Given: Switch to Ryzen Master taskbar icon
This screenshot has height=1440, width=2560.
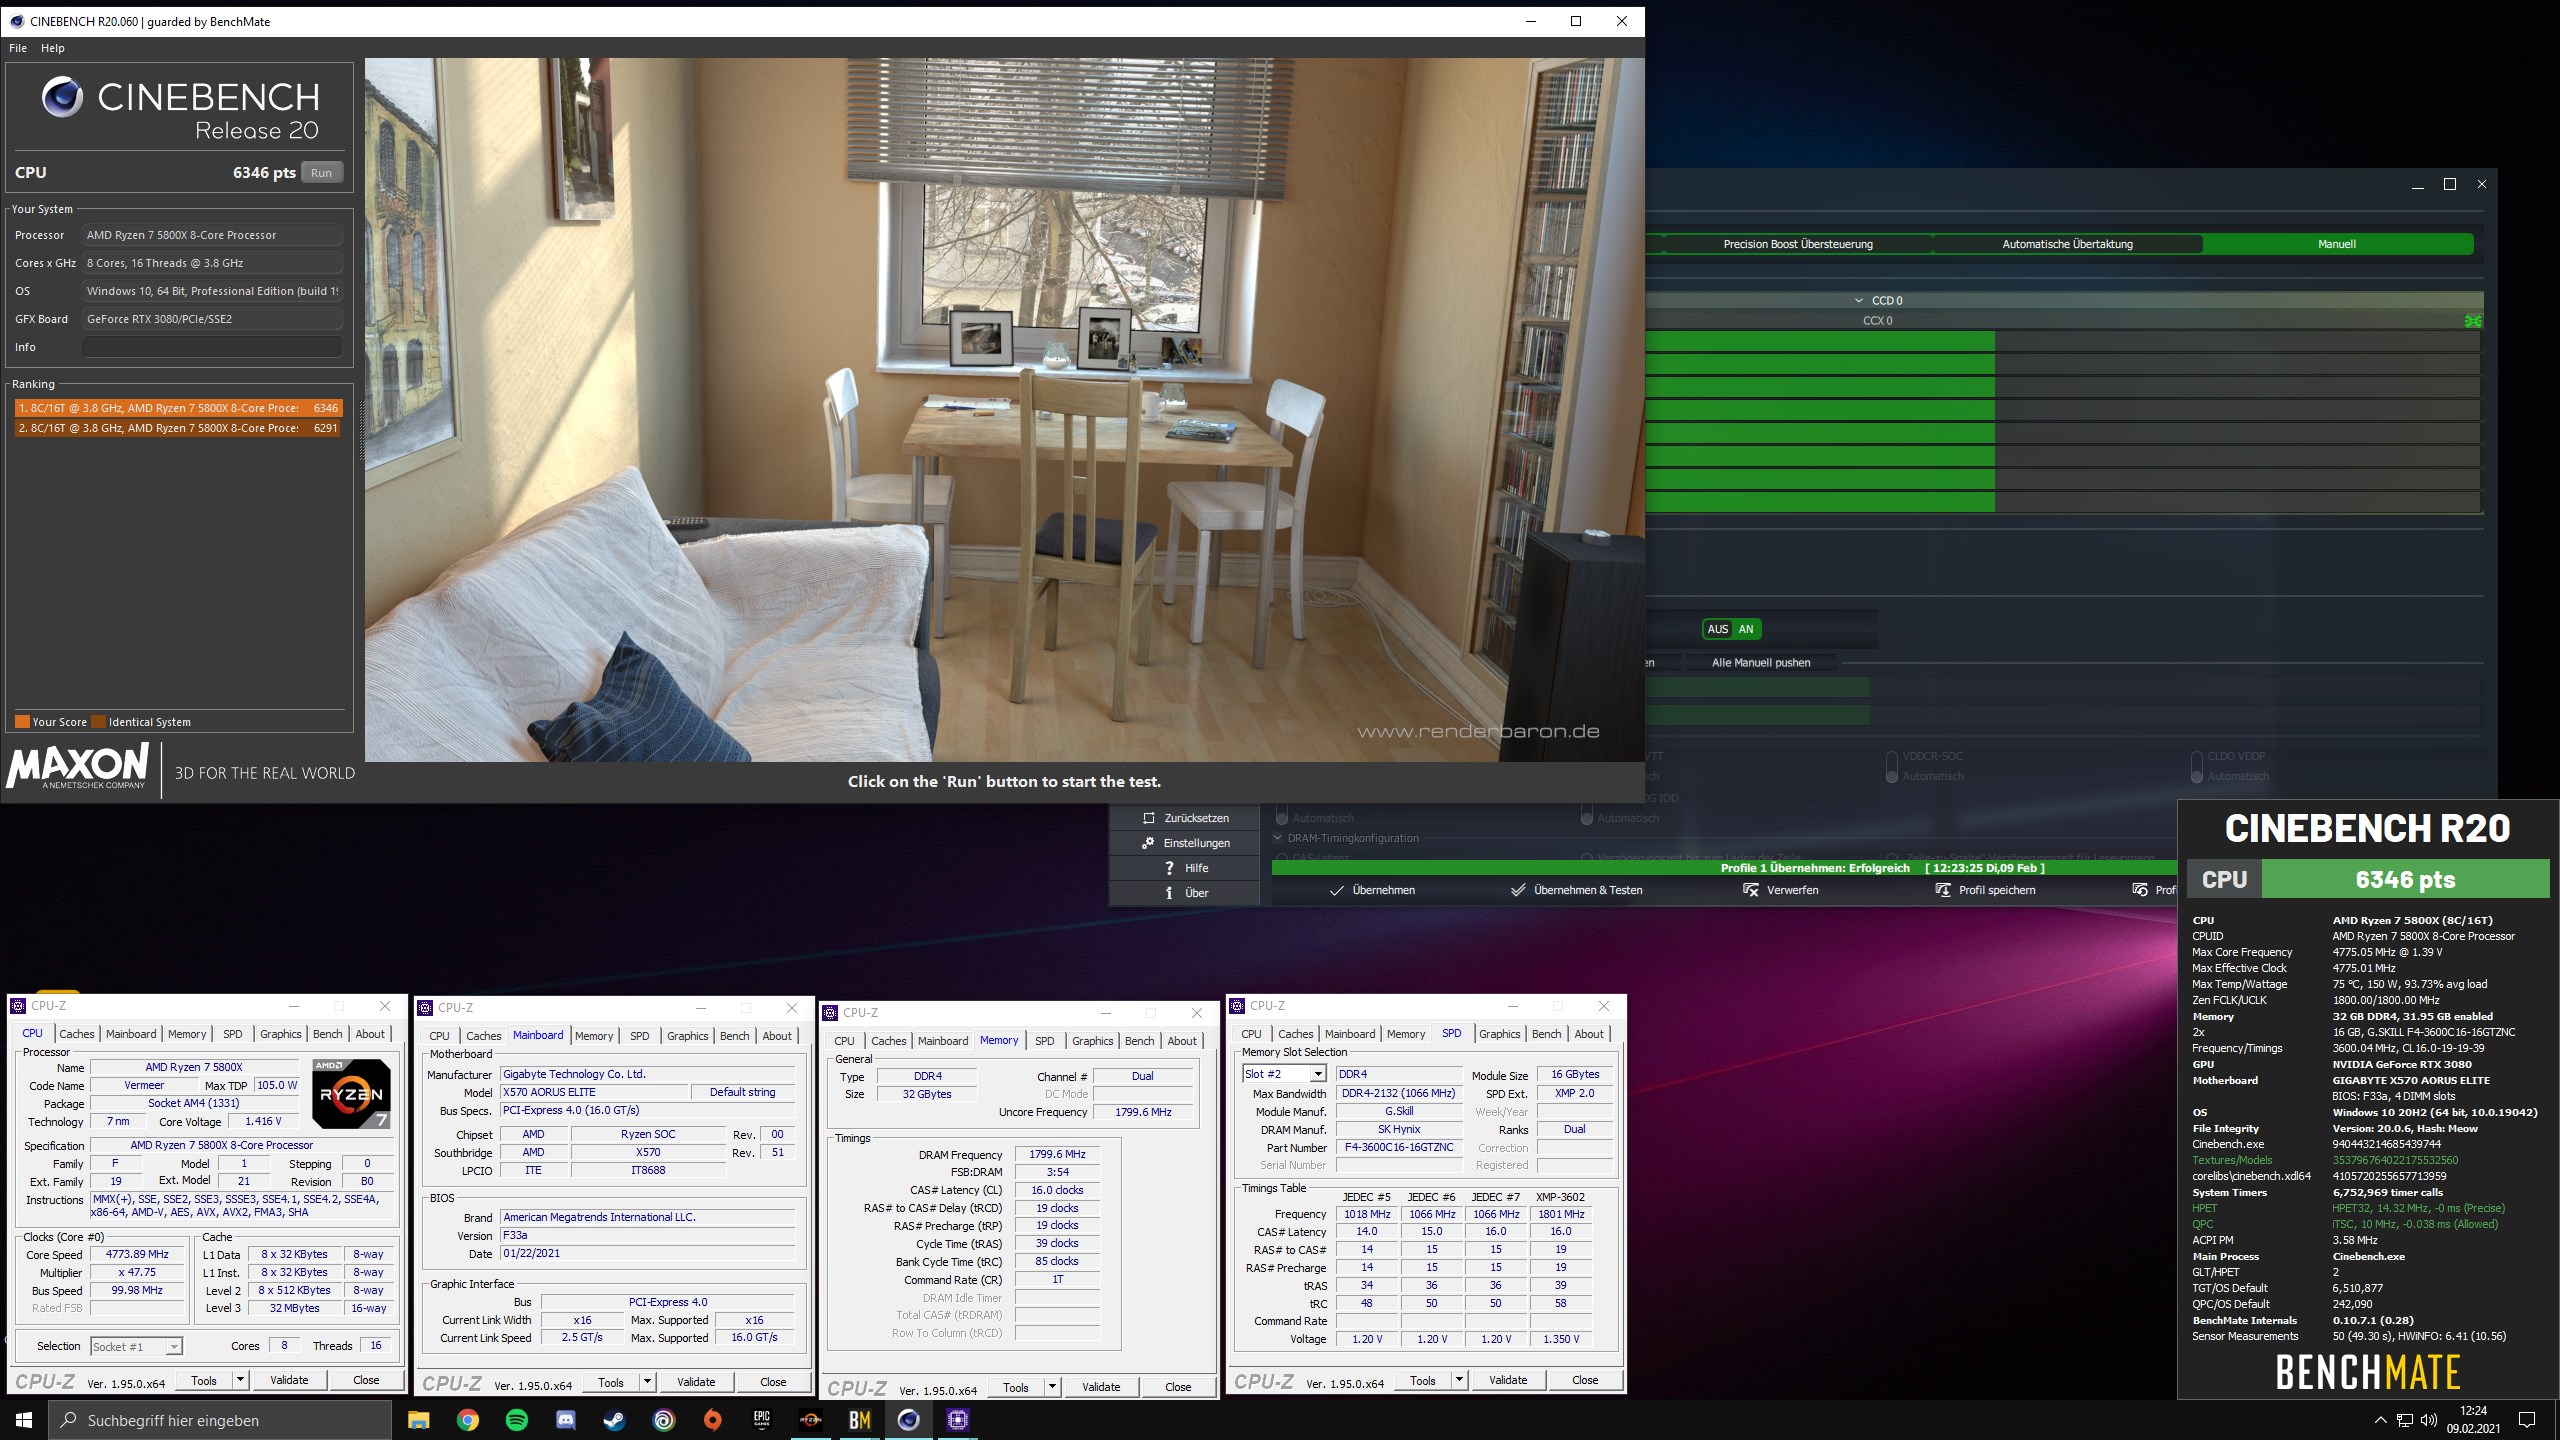Looking at the screenshot, I should pyautogui.click(x=810, y=1420).
